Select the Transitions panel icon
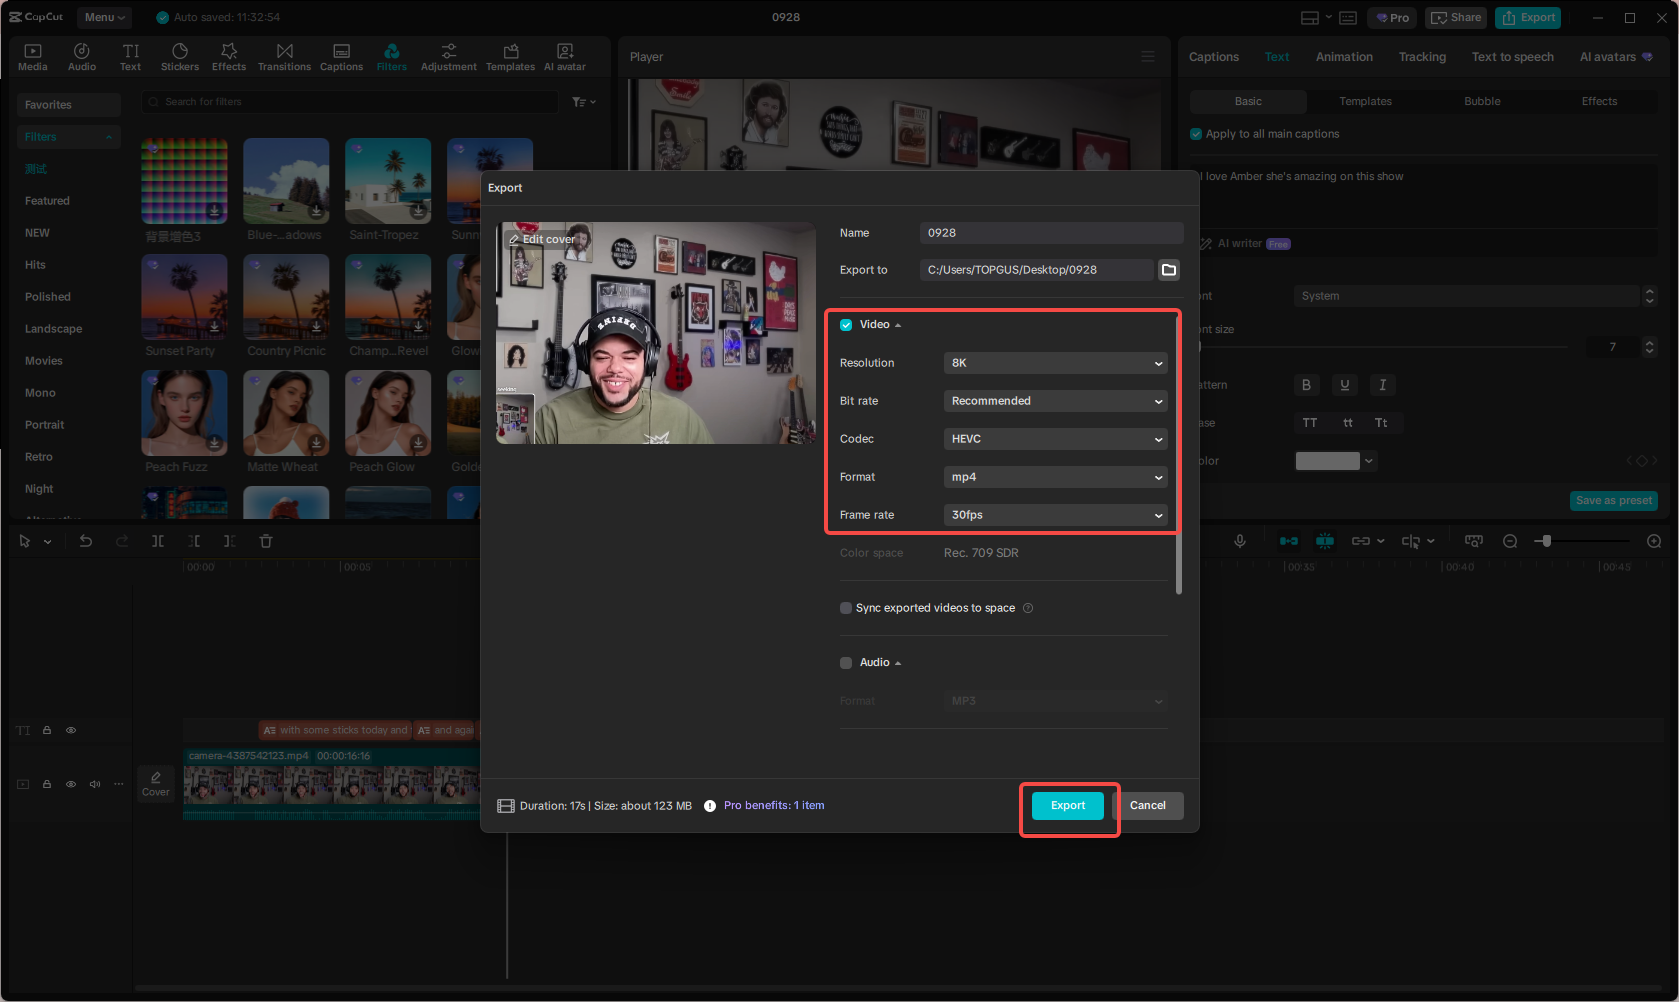This screenshot has width=1679, height=1002. tap(284, 55)
